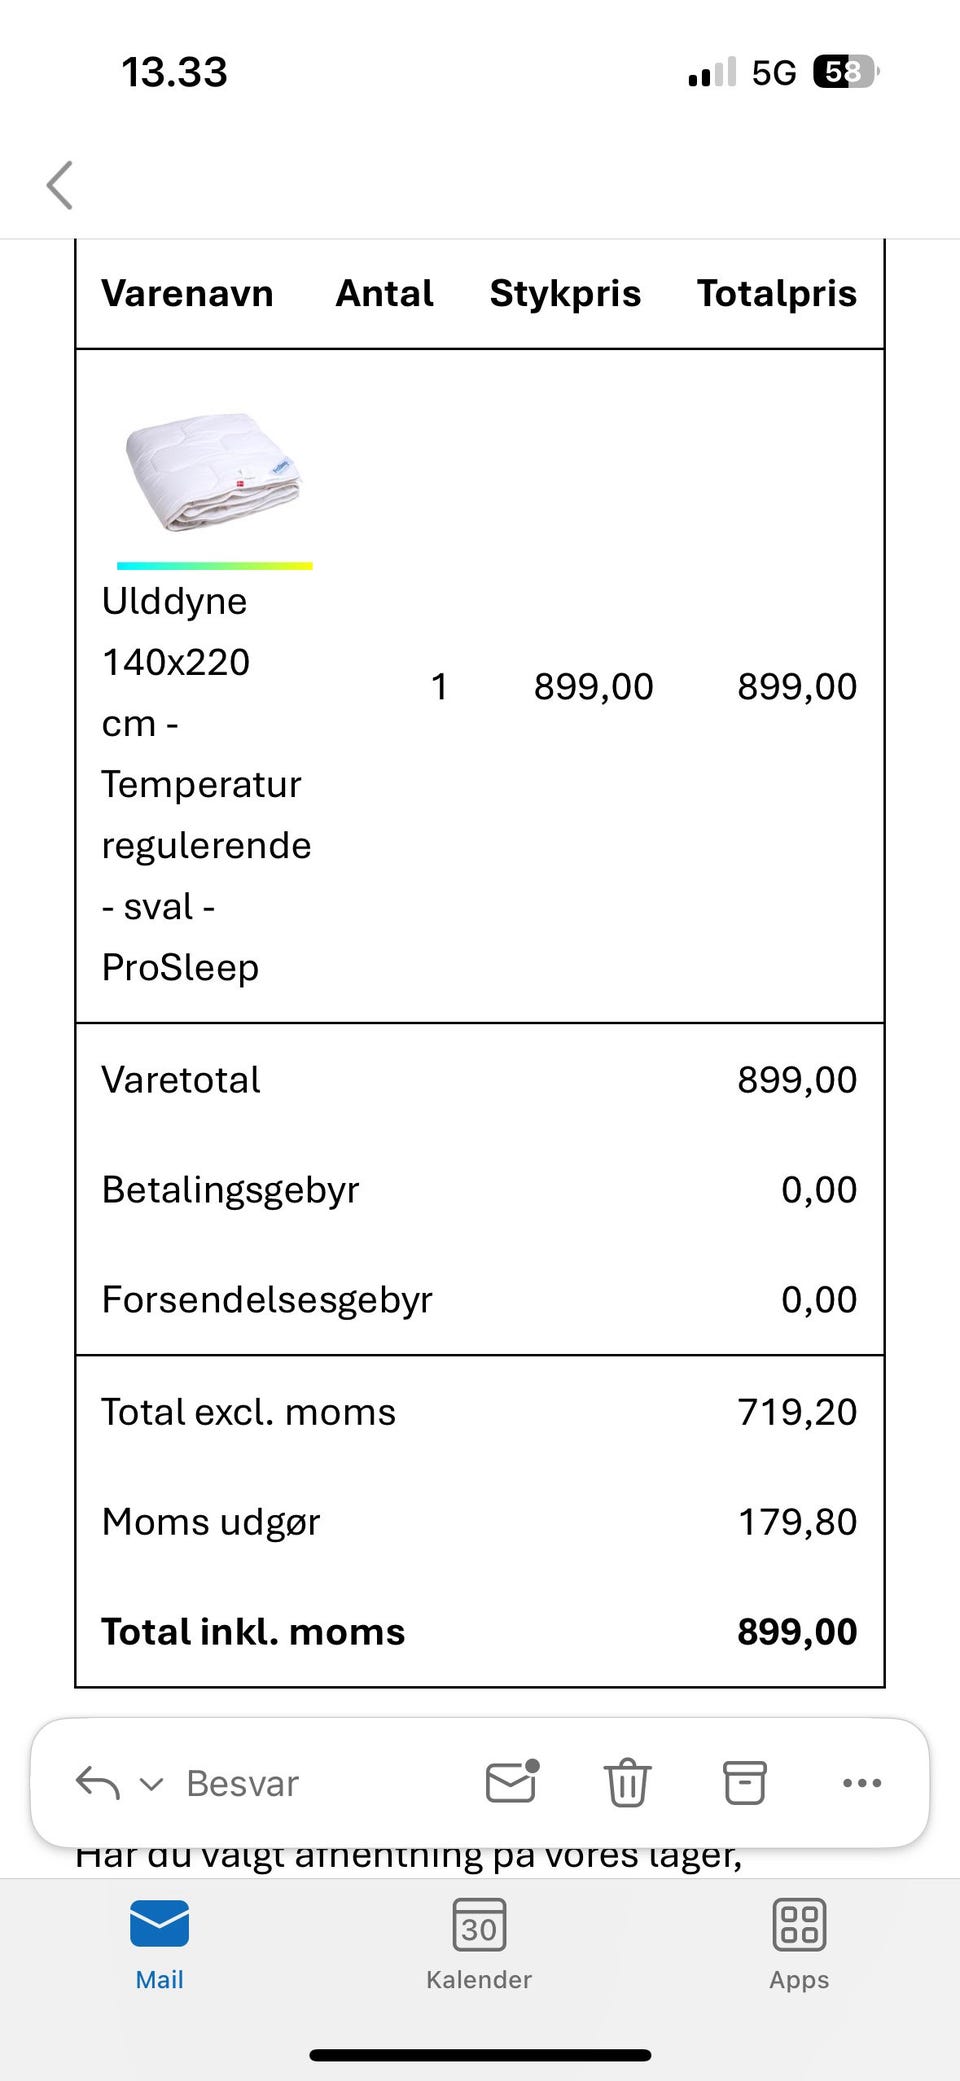Expand the reply options chevron

pos(151,1784)
